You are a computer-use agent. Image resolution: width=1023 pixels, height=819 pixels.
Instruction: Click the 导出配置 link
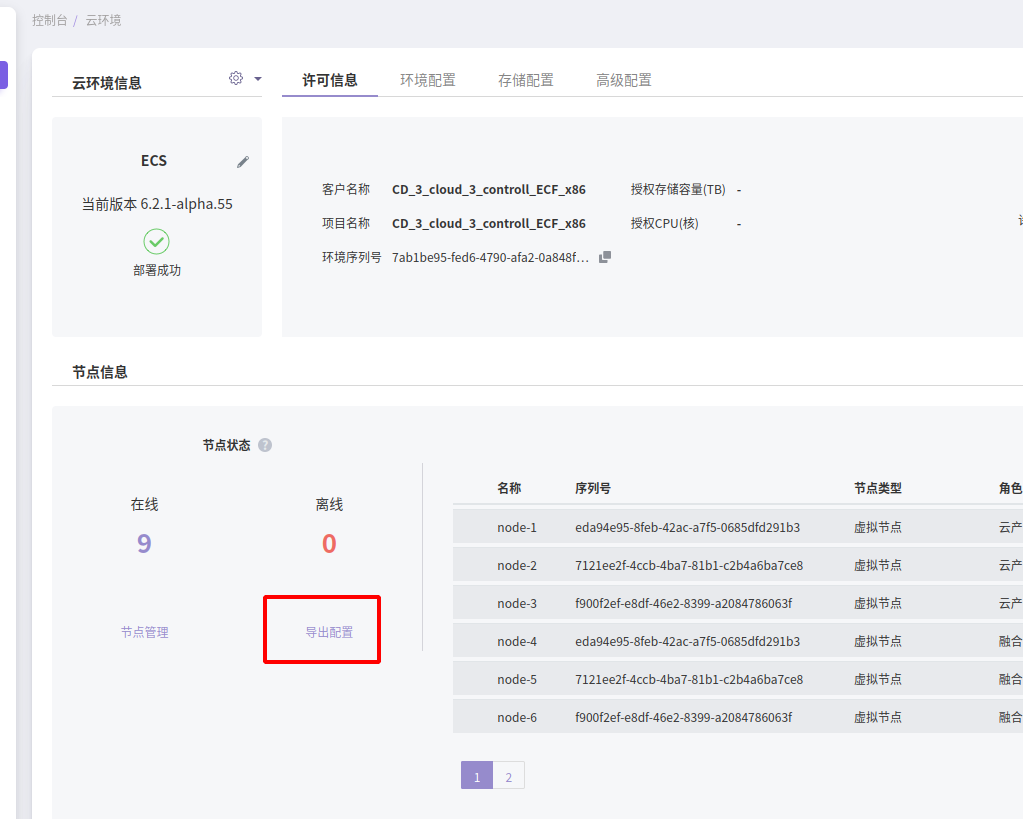[x=329, y=632]
